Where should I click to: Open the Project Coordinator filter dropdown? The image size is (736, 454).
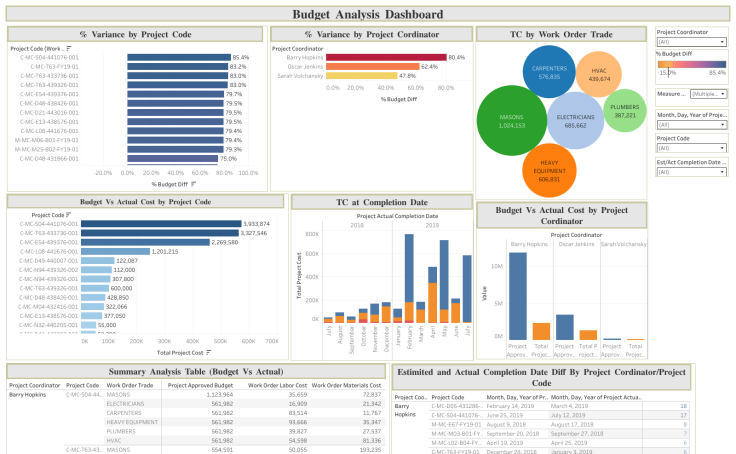690,42
